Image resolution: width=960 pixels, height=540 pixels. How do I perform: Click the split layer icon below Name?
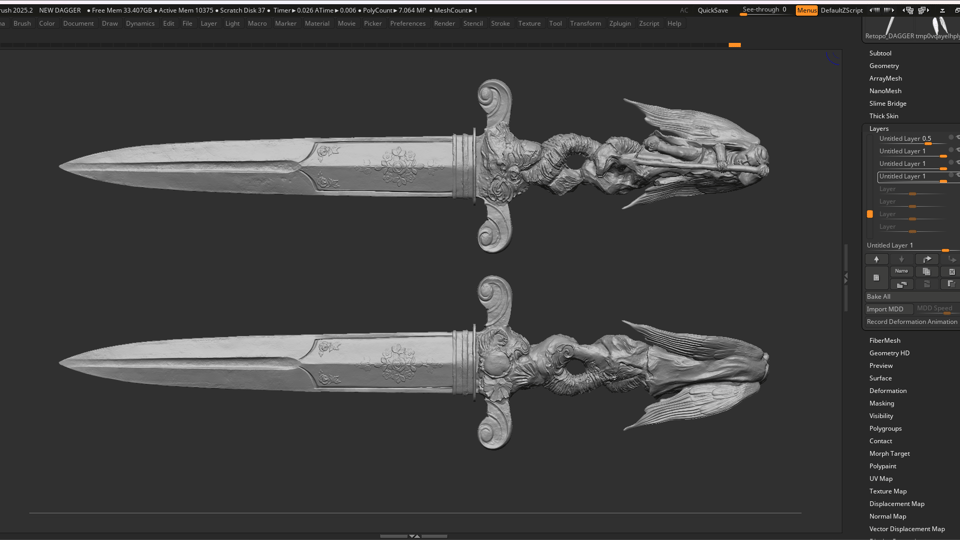[901, 284]
